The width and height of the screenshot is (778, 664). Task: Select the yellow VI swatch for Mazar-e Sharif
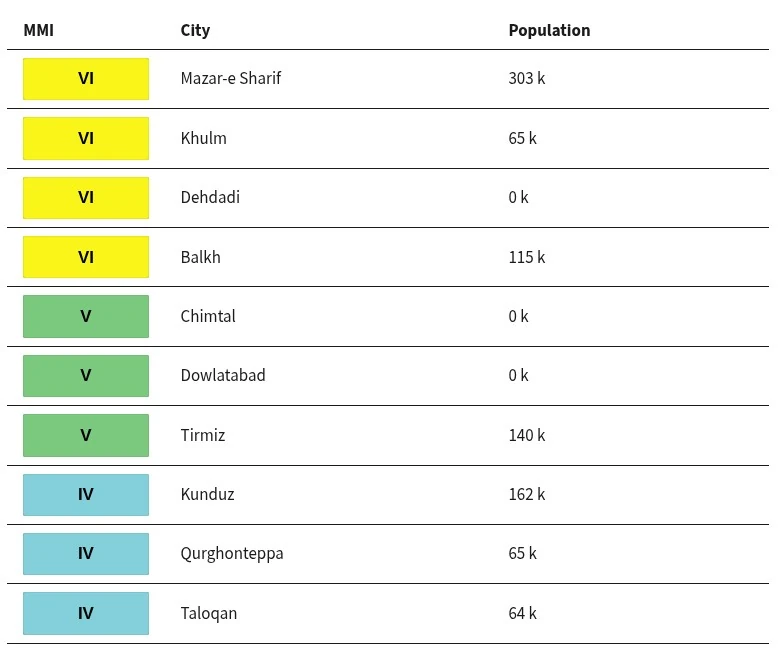click(x=86, y=79)
